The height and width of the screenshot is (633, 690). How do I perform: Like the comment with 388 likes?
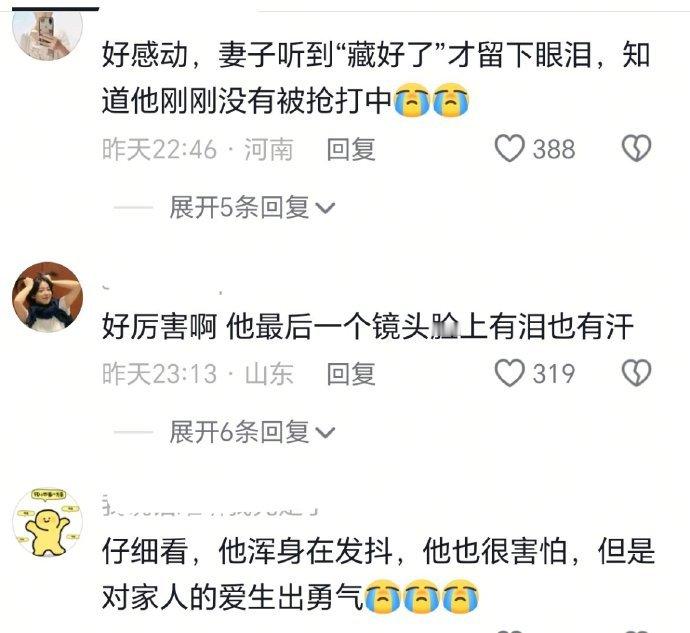tap(510, 148)
